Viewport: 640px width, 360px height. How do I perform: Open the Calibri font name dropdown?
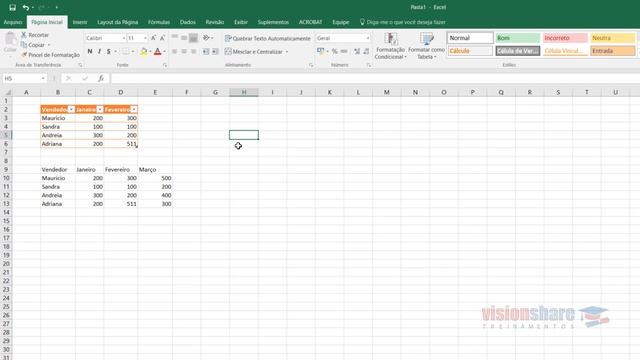click(123, 38)
